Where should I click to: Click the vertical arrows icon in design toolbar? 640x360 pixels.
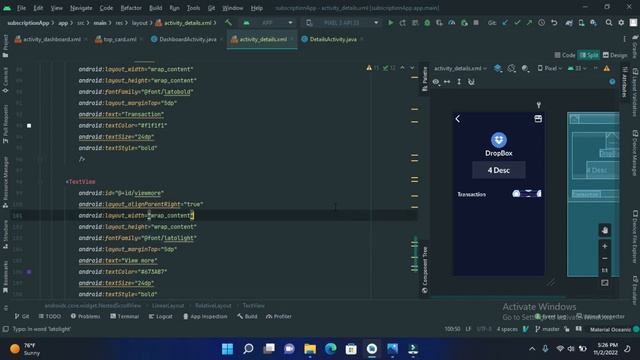tap(459, 82)
